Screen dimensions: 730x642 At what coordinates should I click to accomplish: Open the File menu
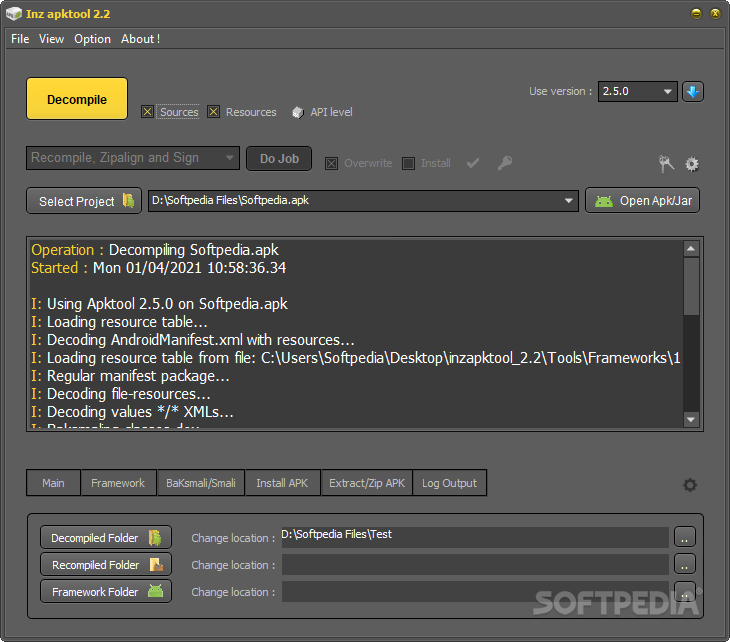coord(20,39)
